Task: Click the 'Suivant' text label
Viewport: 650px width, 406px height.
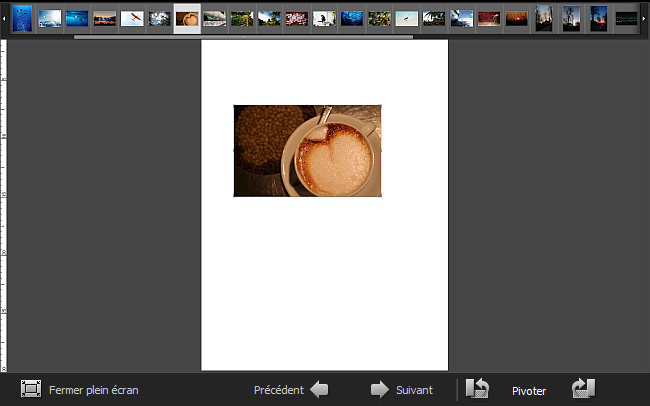Action: [414, 390]
